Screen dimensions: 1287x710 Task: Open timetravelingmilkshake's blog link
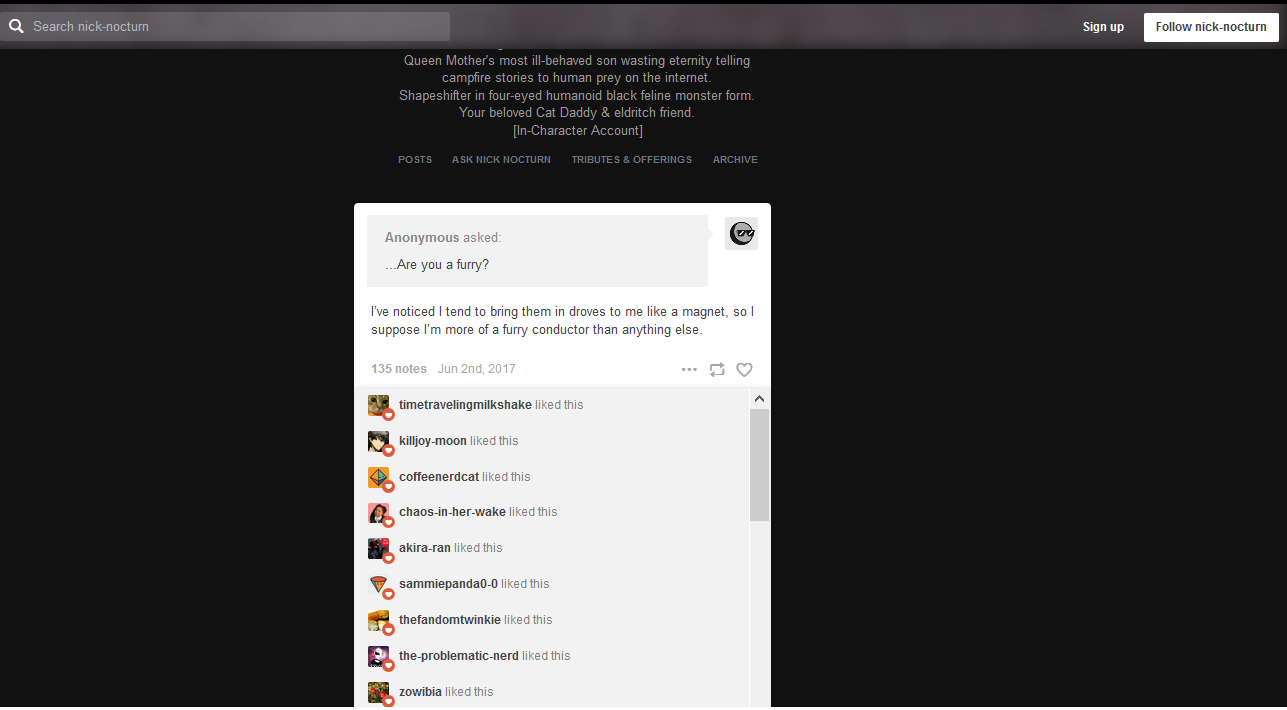pos(465,405)
